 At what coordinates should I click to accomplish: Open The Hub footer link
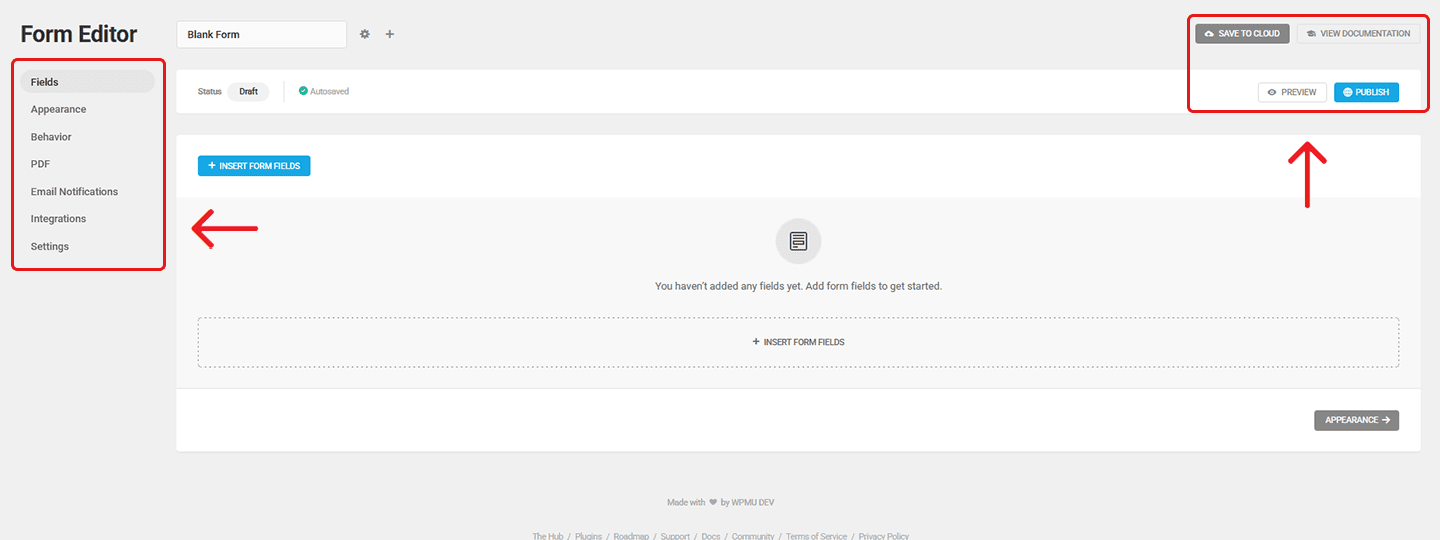[548, 536]
